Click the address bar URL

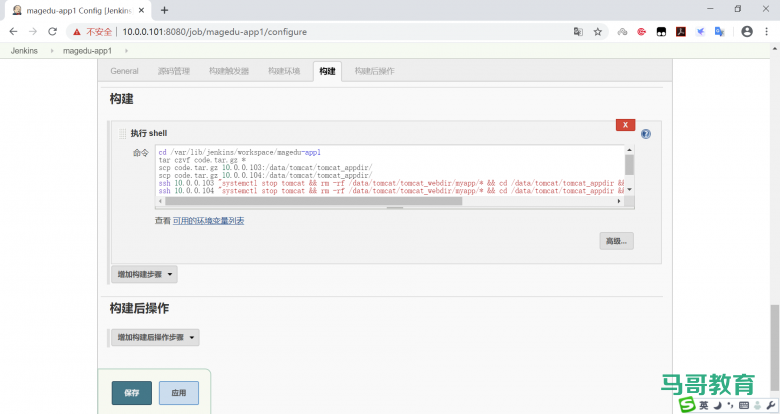[x=214, y=32]
